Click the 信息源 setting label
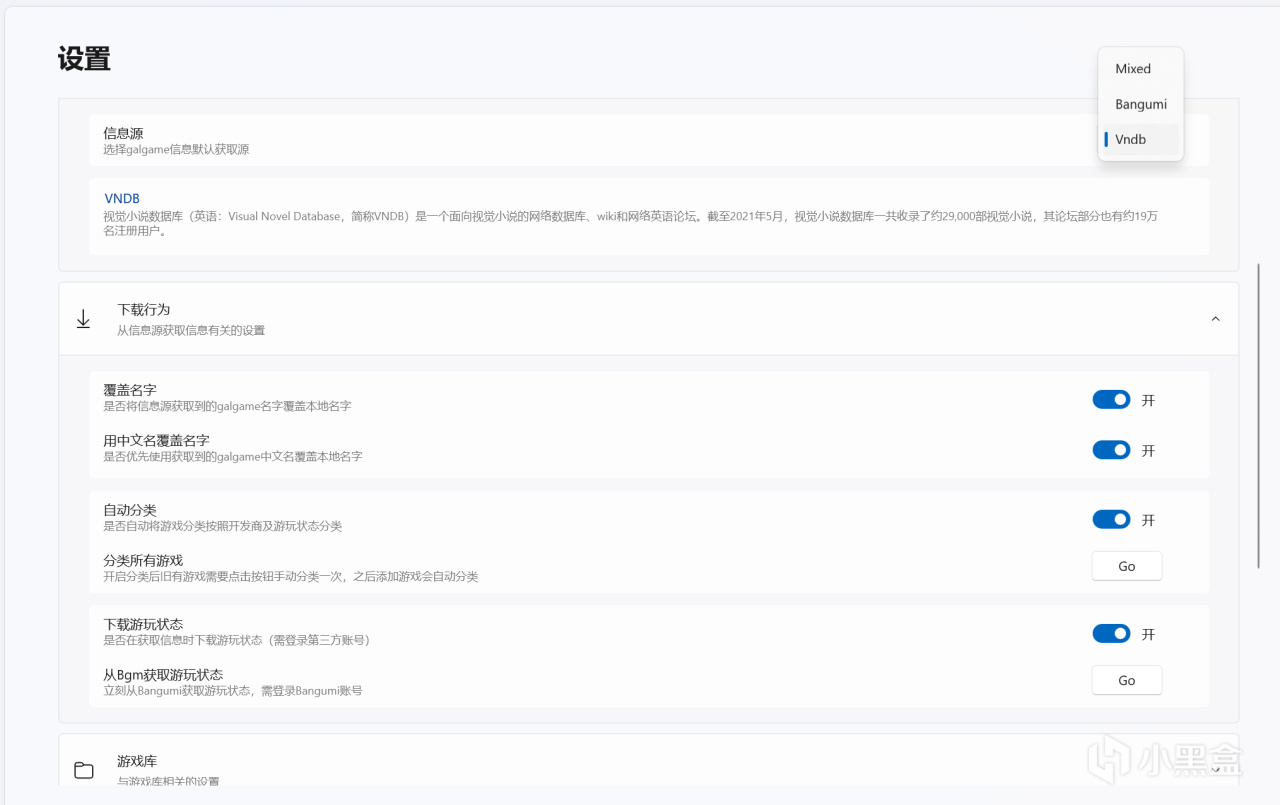This screenshot has width=1280, height=805. (x=123, y=132)
